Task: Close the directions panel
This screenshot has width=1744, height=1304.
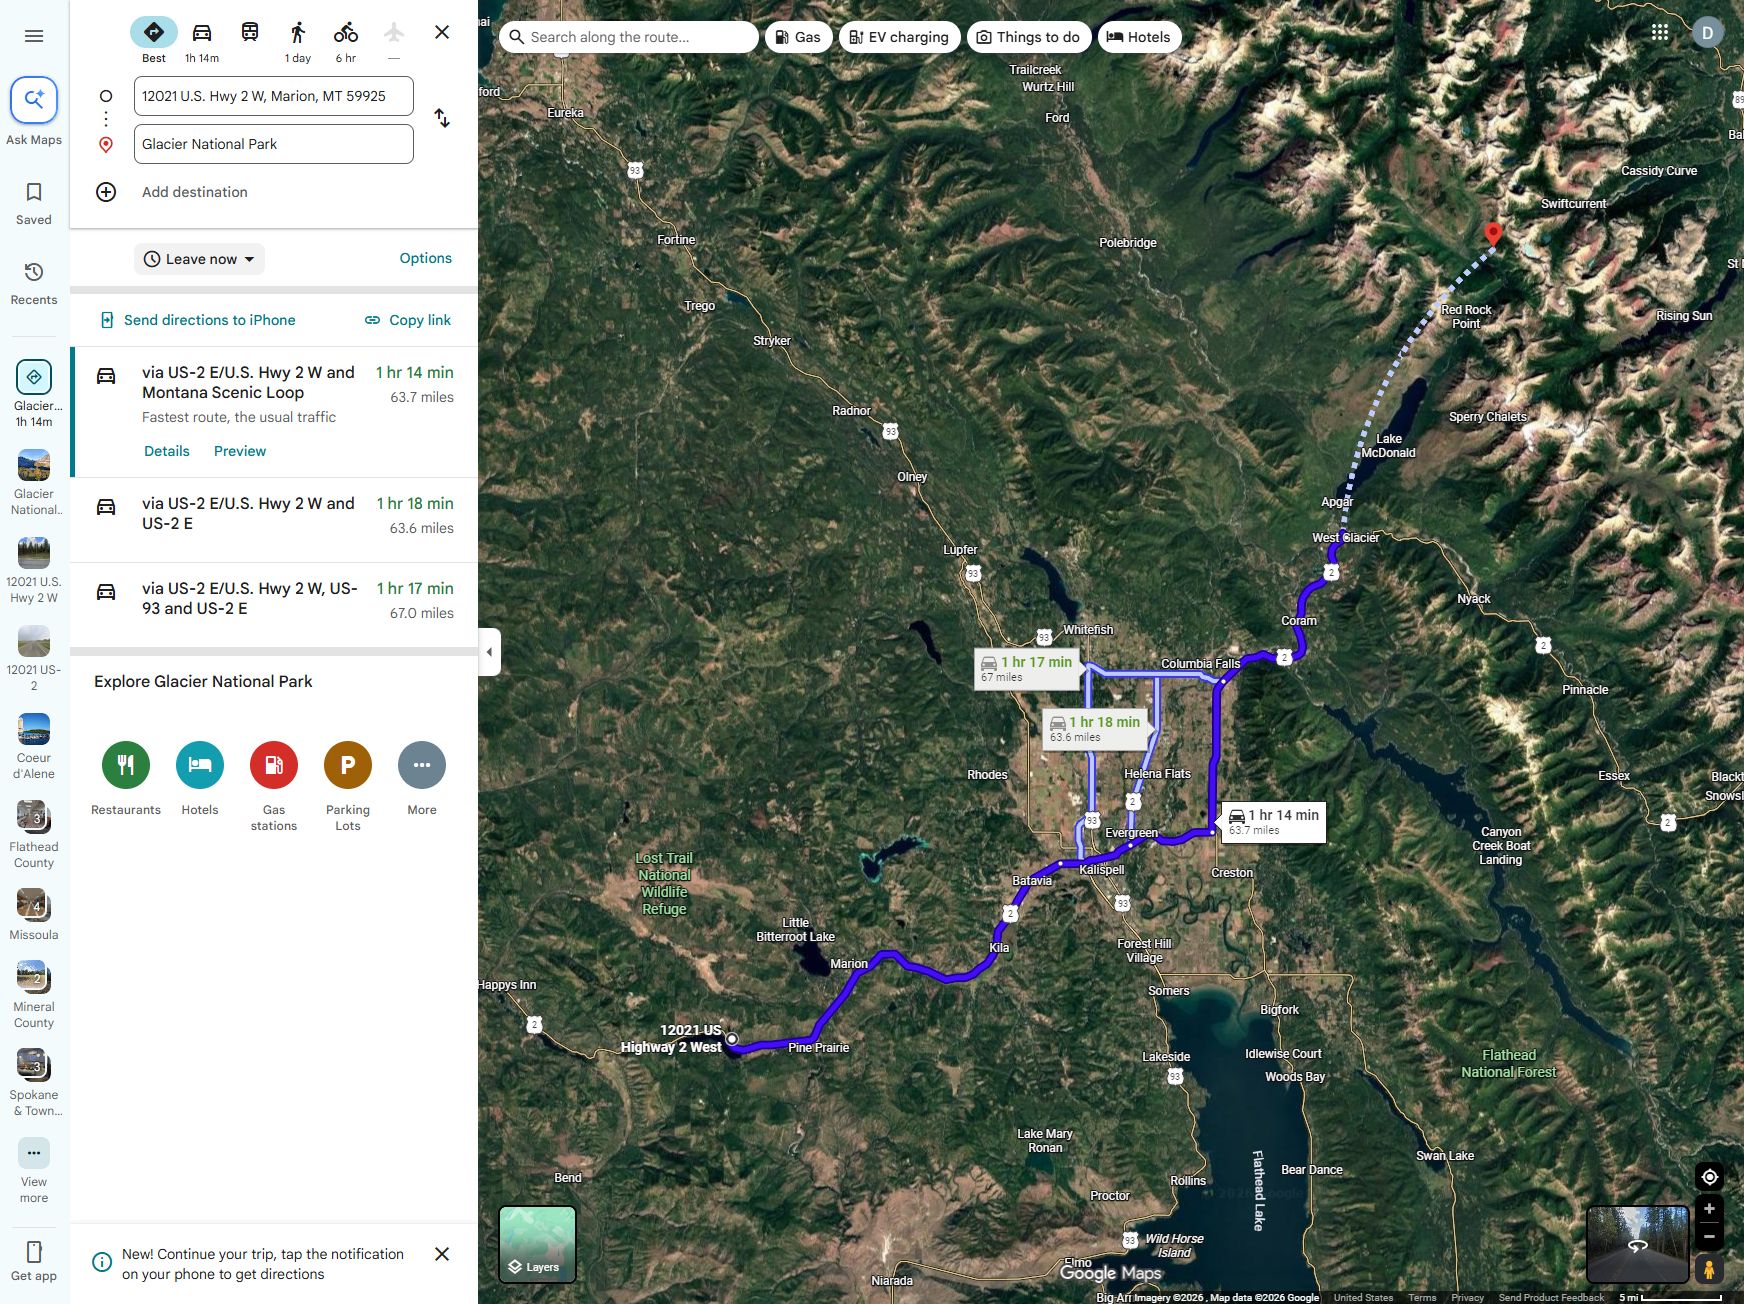Action: [x=442, y=32]
